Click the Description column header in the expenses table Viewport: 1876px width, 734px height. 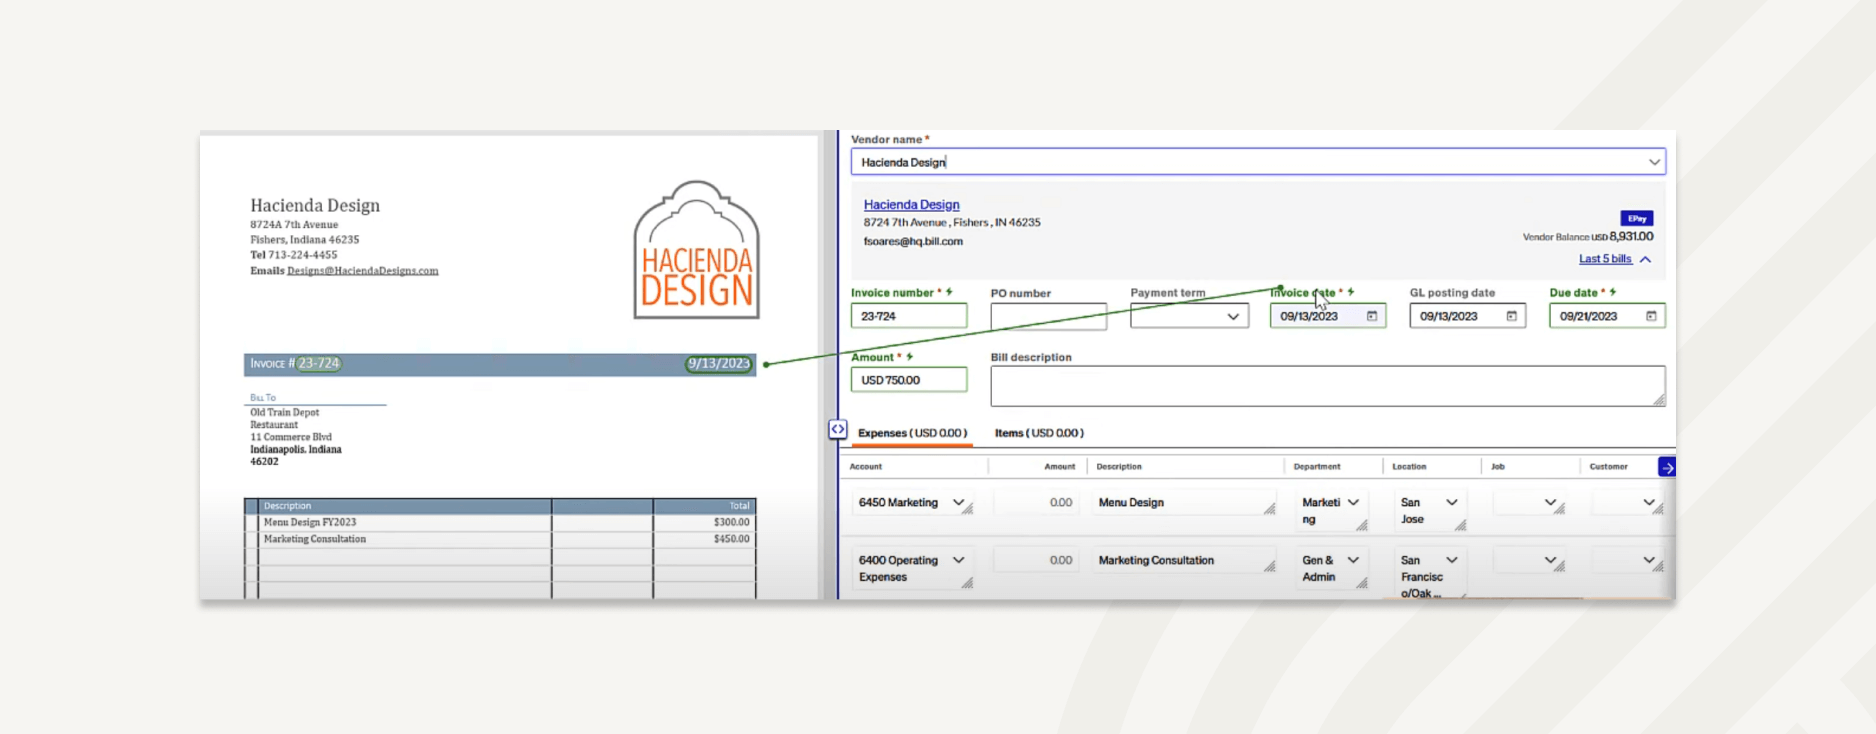click(x=1119, y=467)
